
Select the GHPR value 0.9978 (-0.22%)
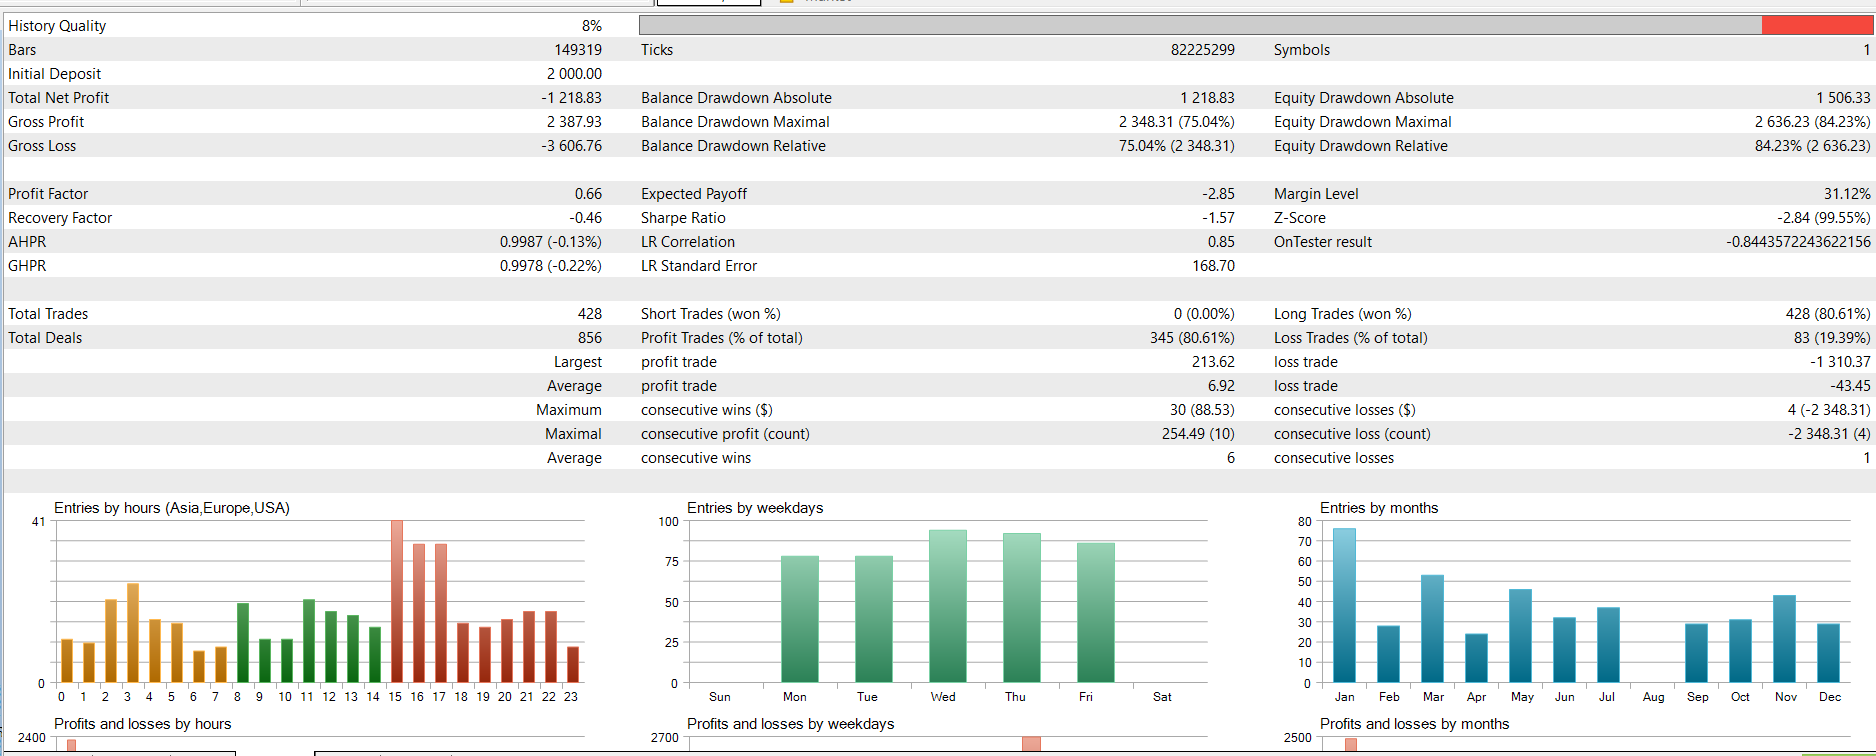point(551,266)
